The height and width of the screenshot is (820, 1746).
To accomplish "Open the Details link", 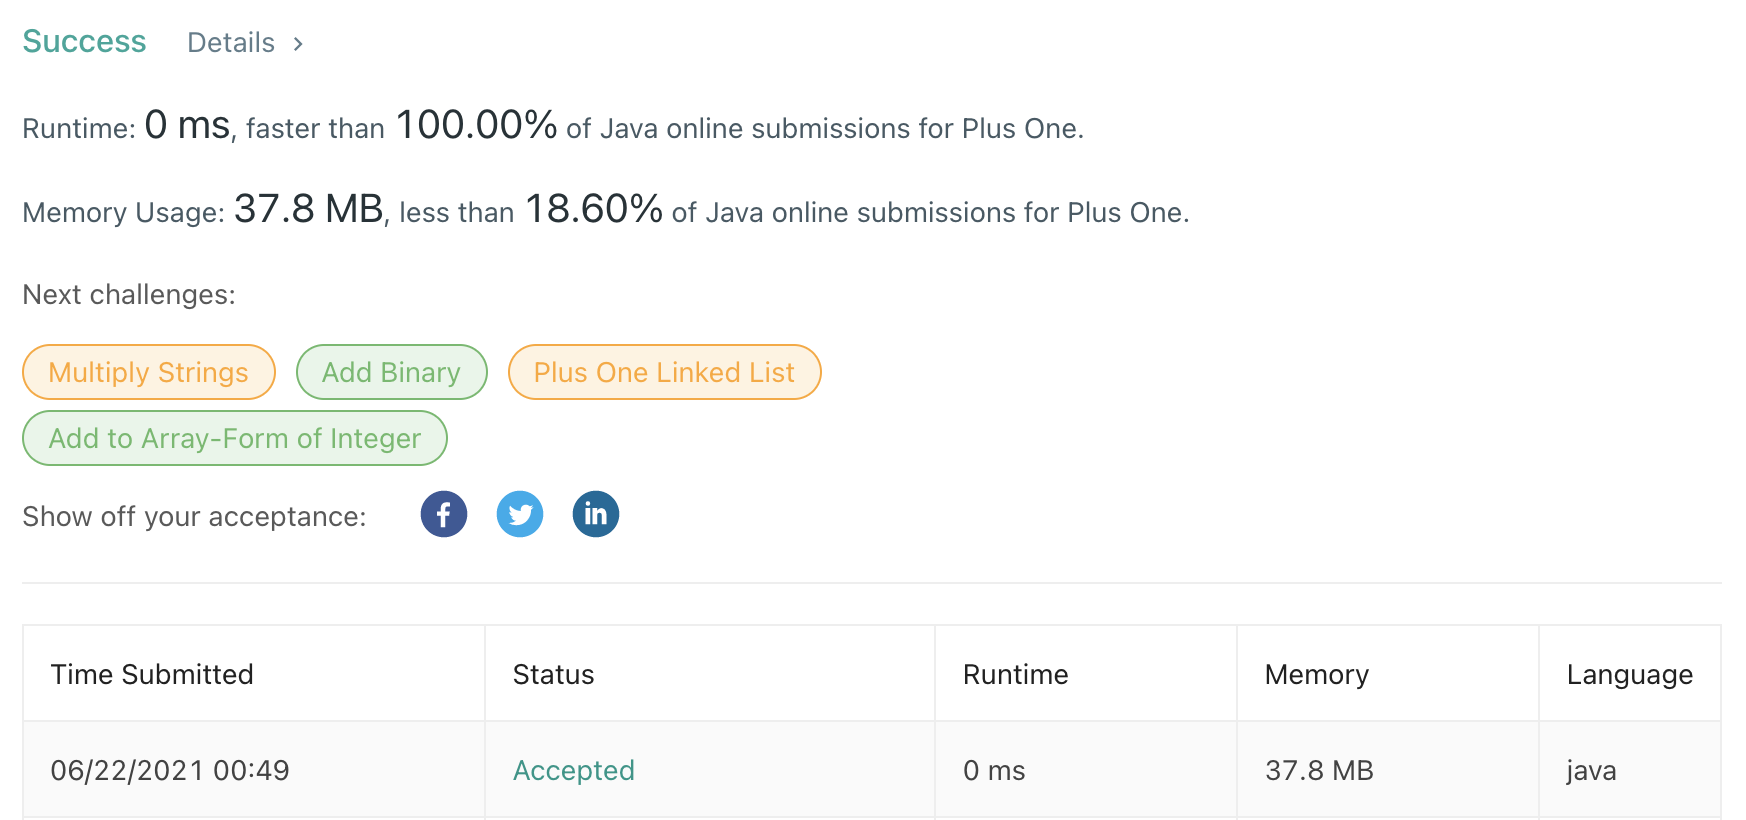I will pos(231,43).
